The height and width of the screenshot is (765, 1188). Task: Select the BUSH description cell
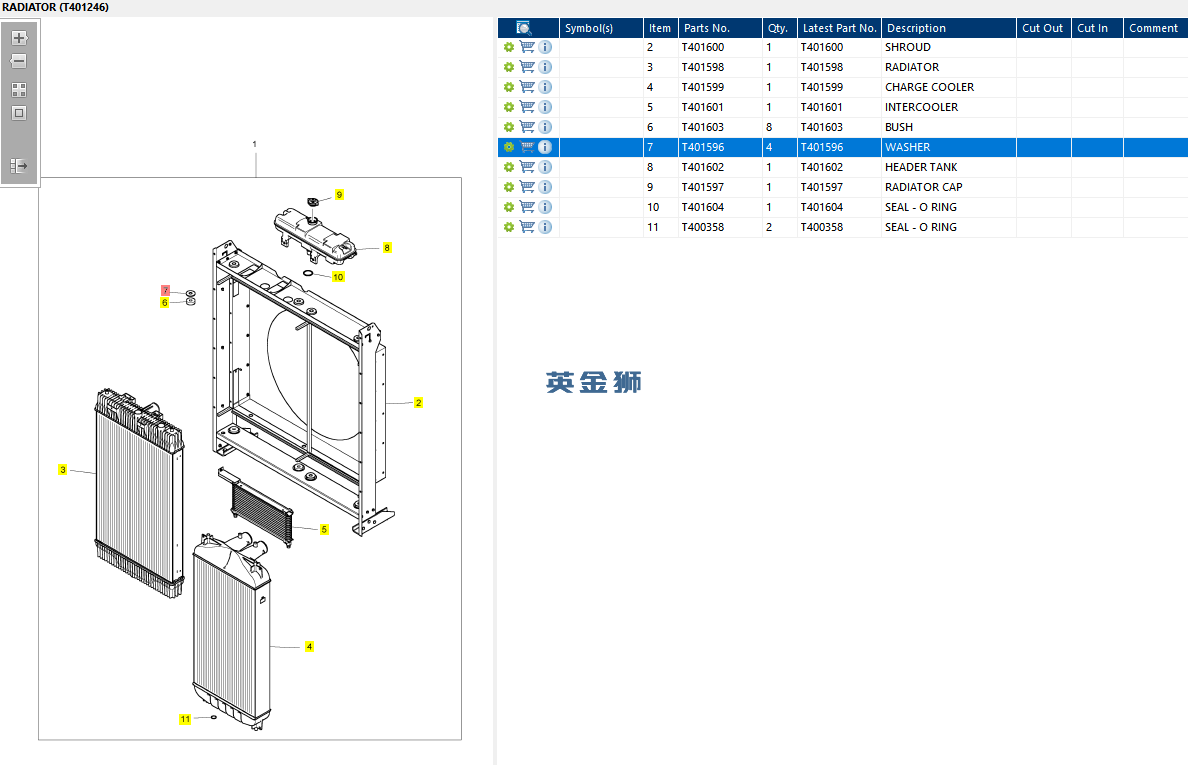(949, 127)
